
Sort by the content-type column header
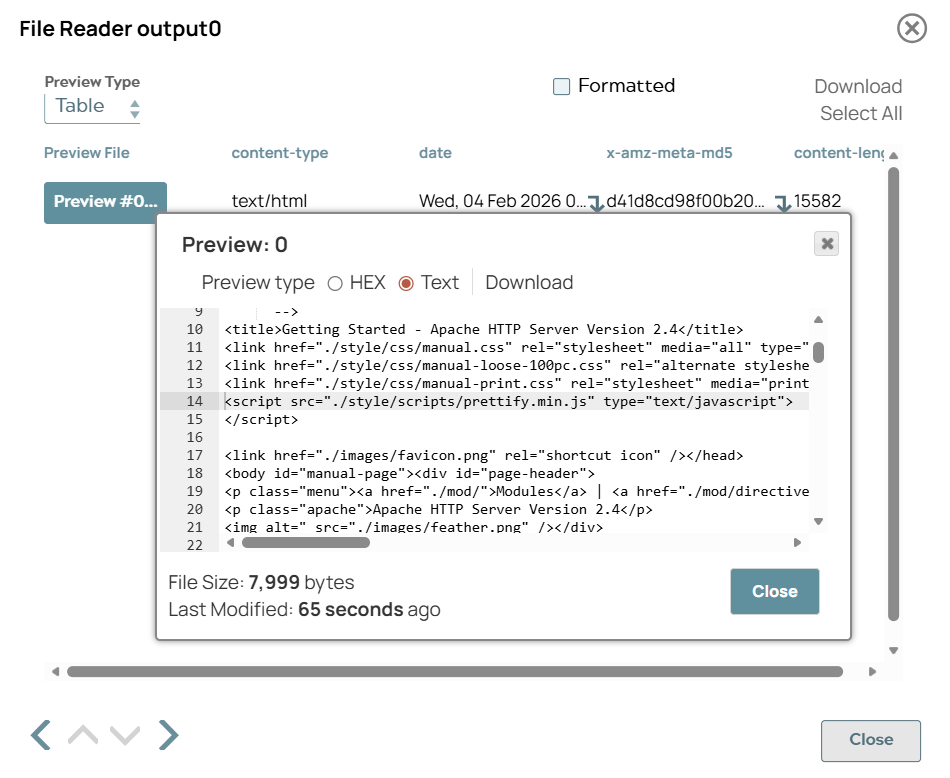279,153
